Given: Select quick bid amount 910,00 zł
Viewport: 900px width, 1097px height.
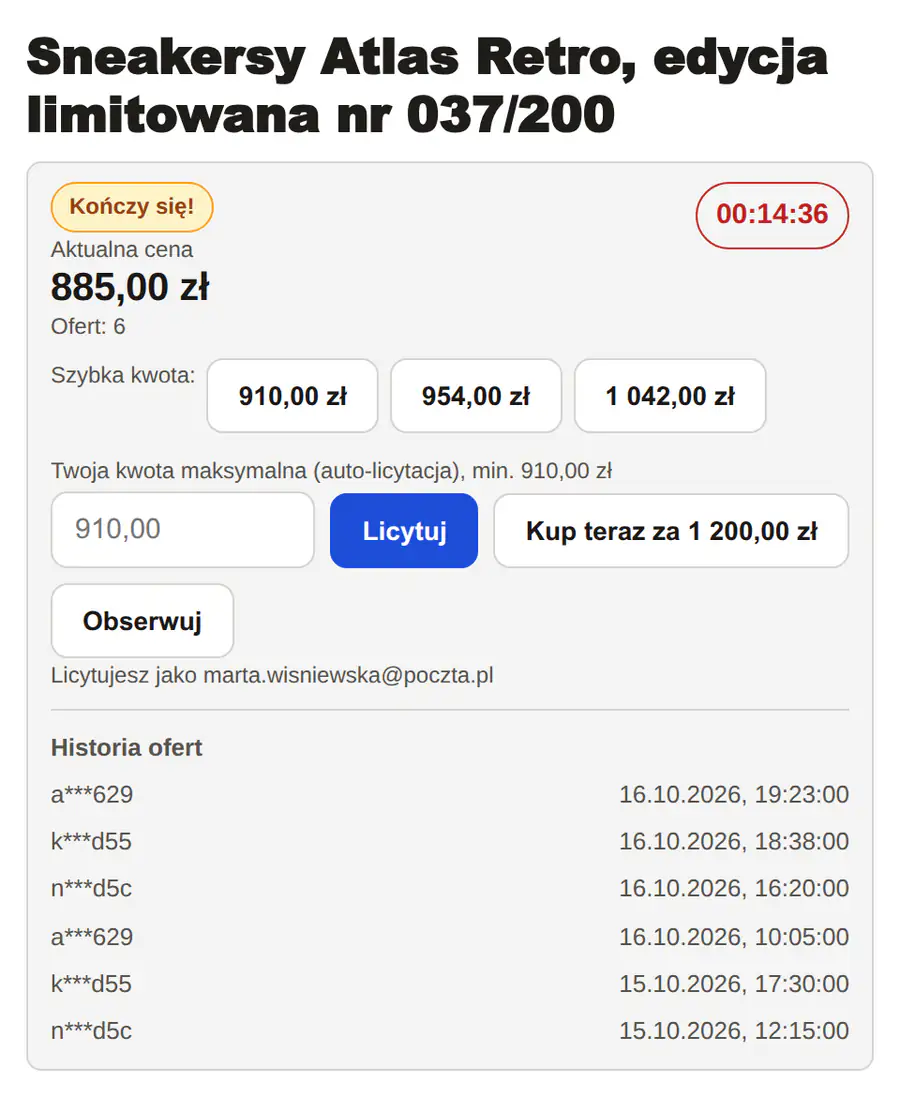Looking at the screenshot, I should point(293,396).
